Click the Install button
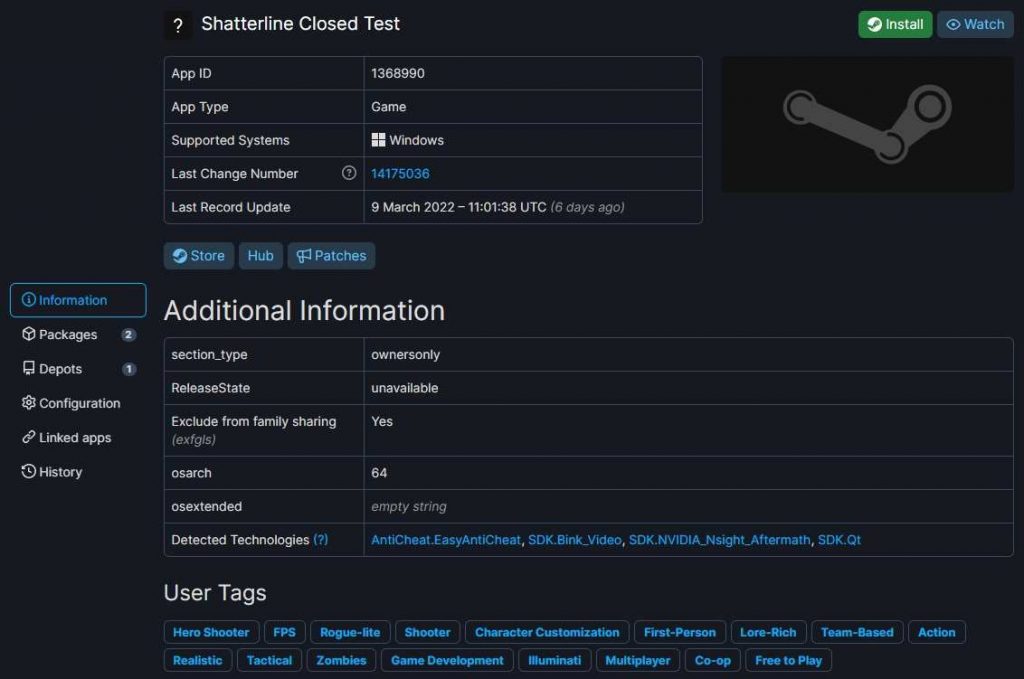The width and height of the screenshot is (1024, 679). (894, 25)
